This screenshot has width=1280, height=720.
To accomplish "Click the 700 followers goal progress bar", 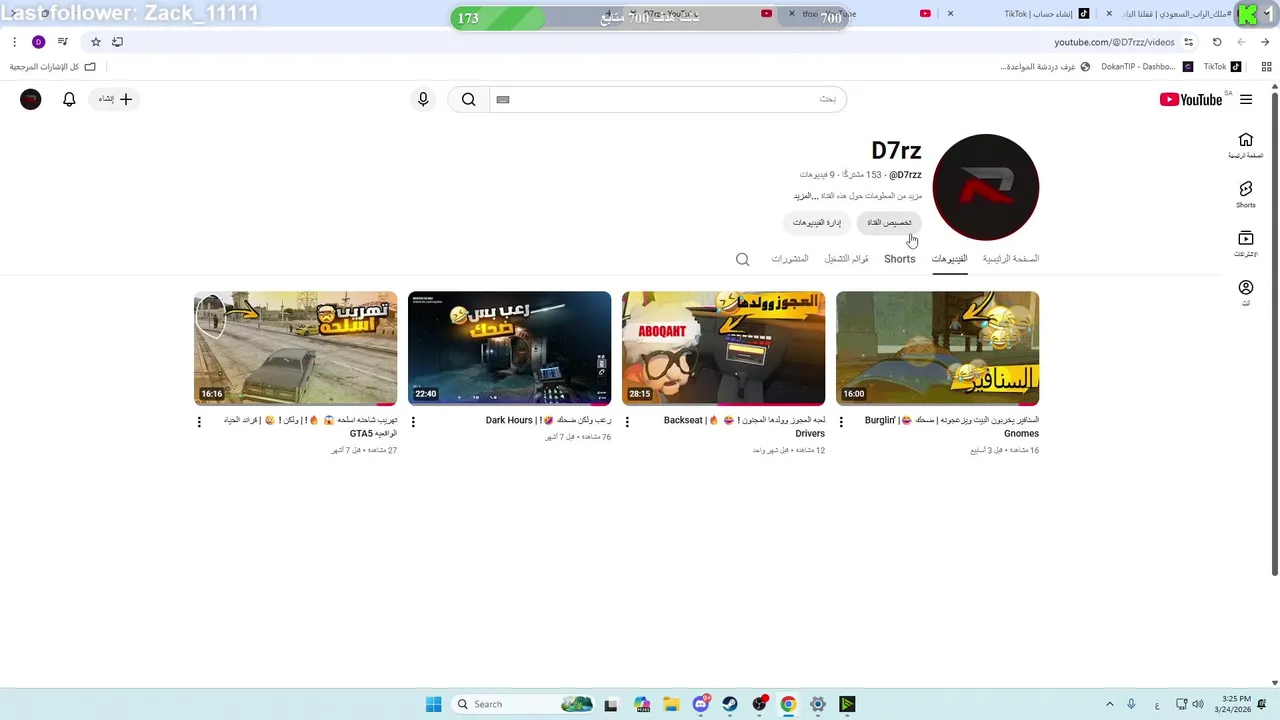I will pyautogui.click(x=649, y=18).
